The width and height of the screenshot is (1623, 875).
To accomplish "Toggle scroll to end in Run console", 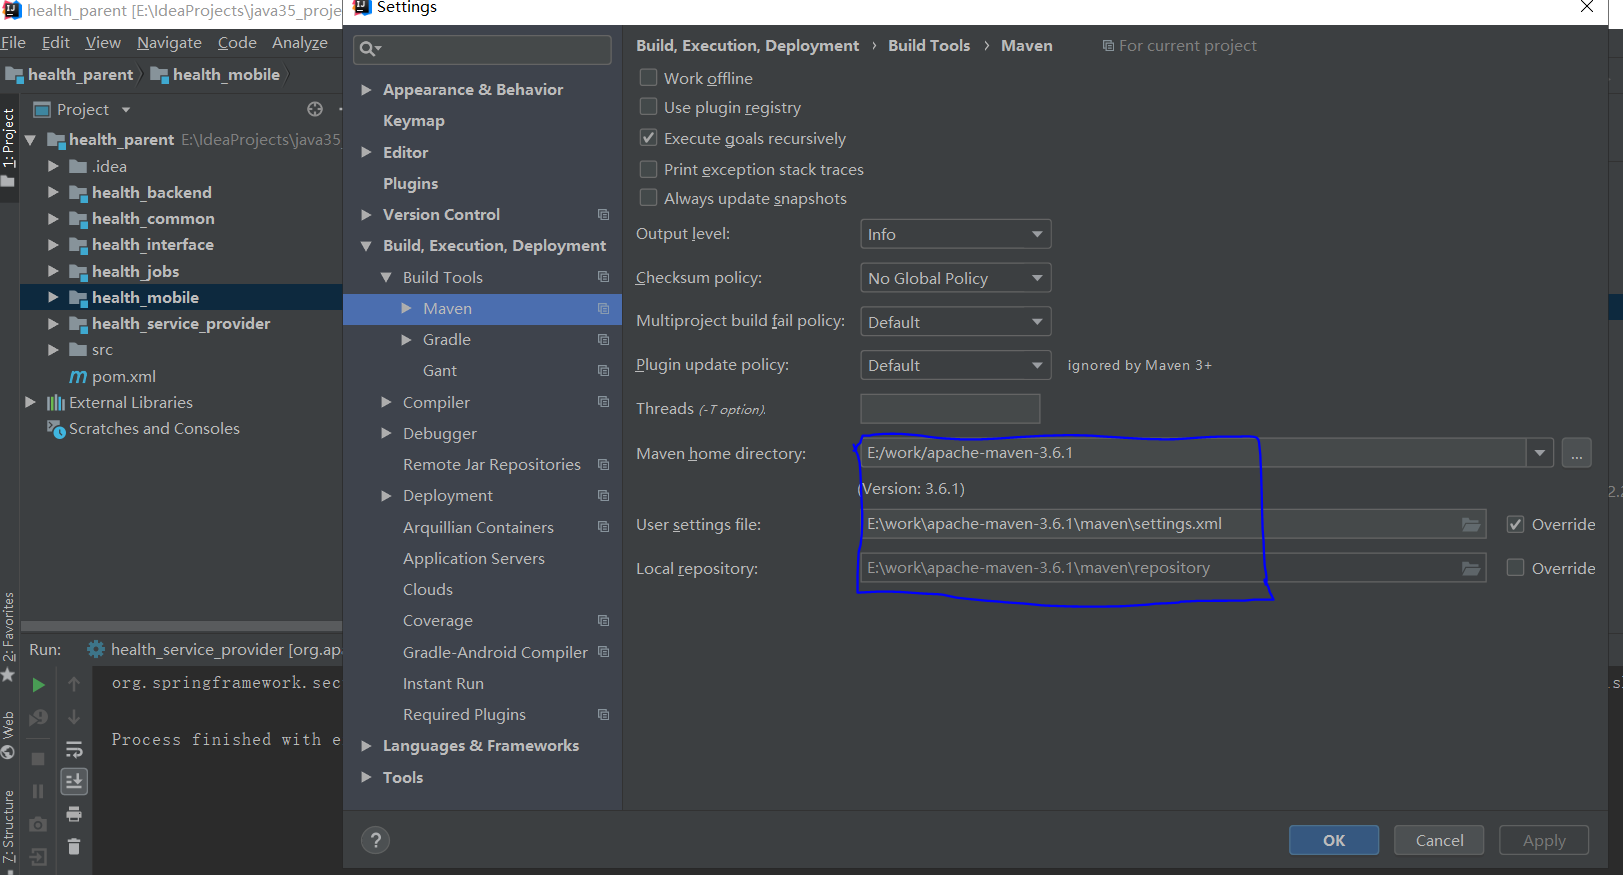I will point(74,781).
